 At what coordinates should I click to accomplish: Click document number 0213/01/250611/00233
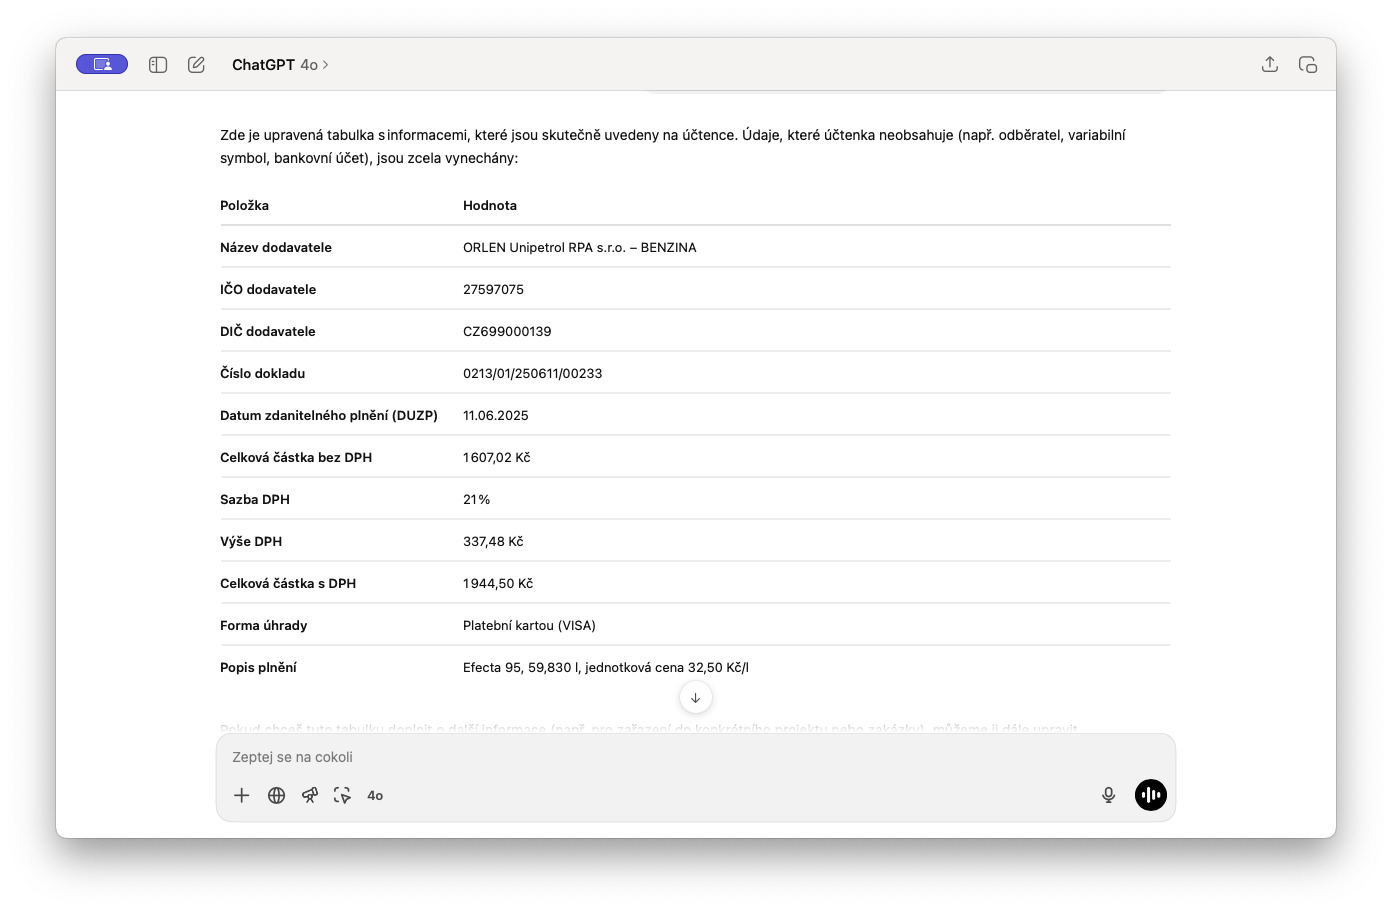tap(533, 373)
